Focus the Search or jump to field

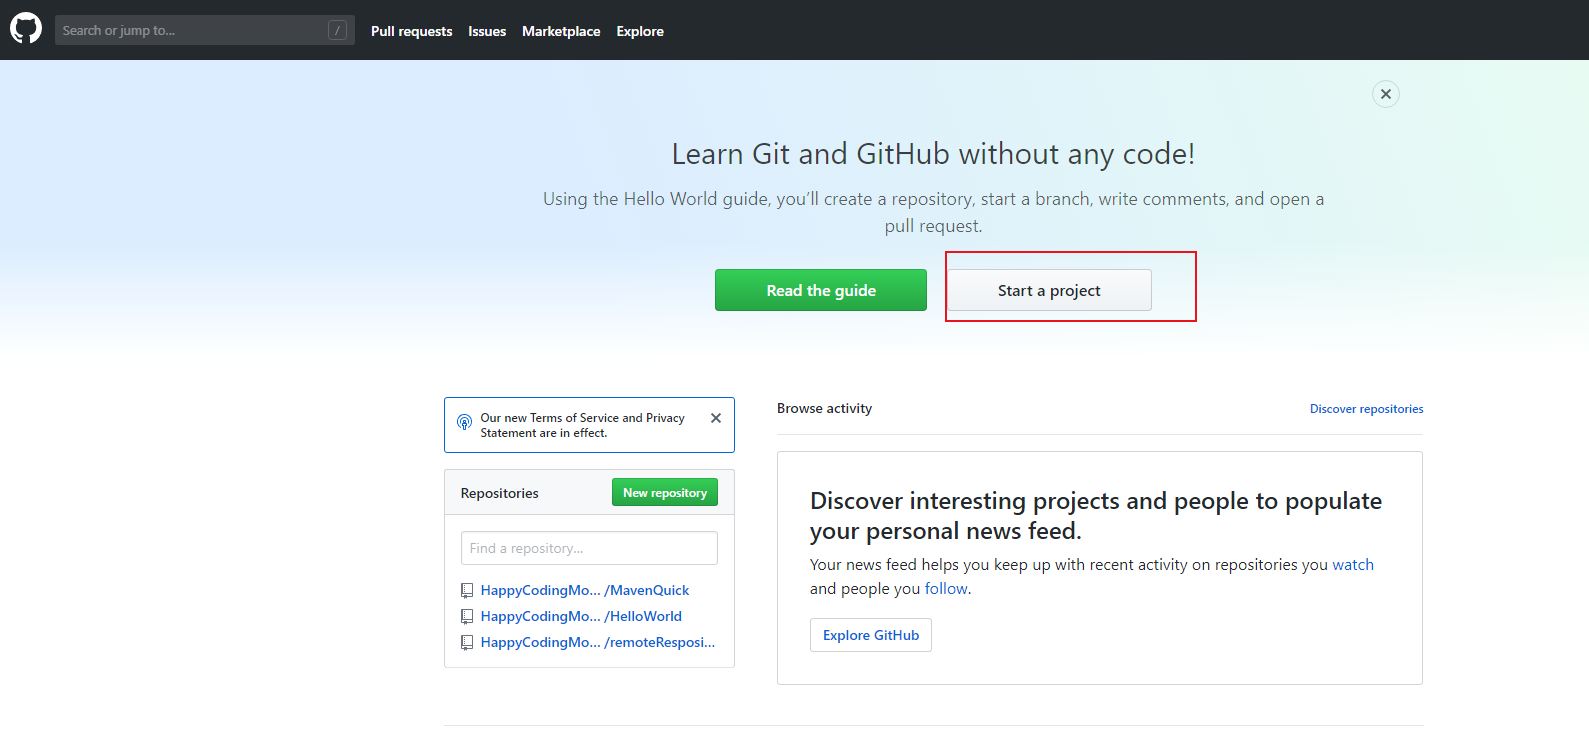coord(205,30)
